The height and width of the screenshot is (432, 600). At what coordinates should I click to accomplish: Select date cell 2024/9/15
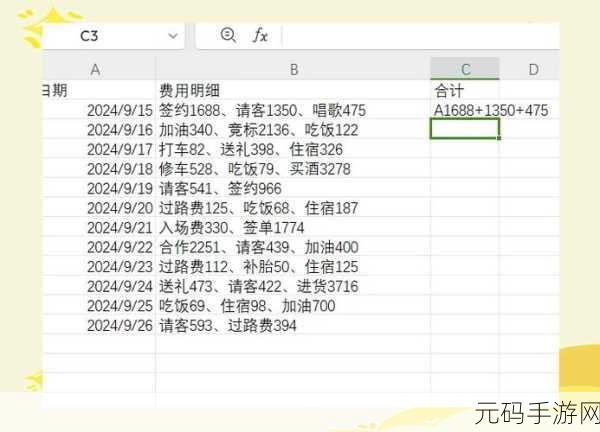99,111
